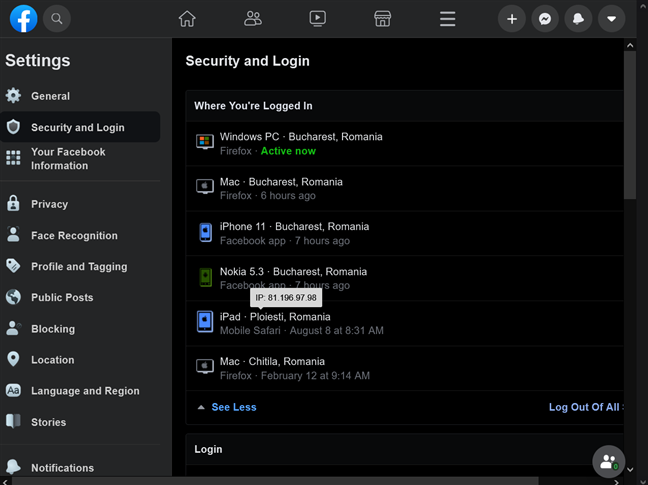Open the Friends icon in top bar
The width and height of the screenshot is (648, 485).
[253, 19]
